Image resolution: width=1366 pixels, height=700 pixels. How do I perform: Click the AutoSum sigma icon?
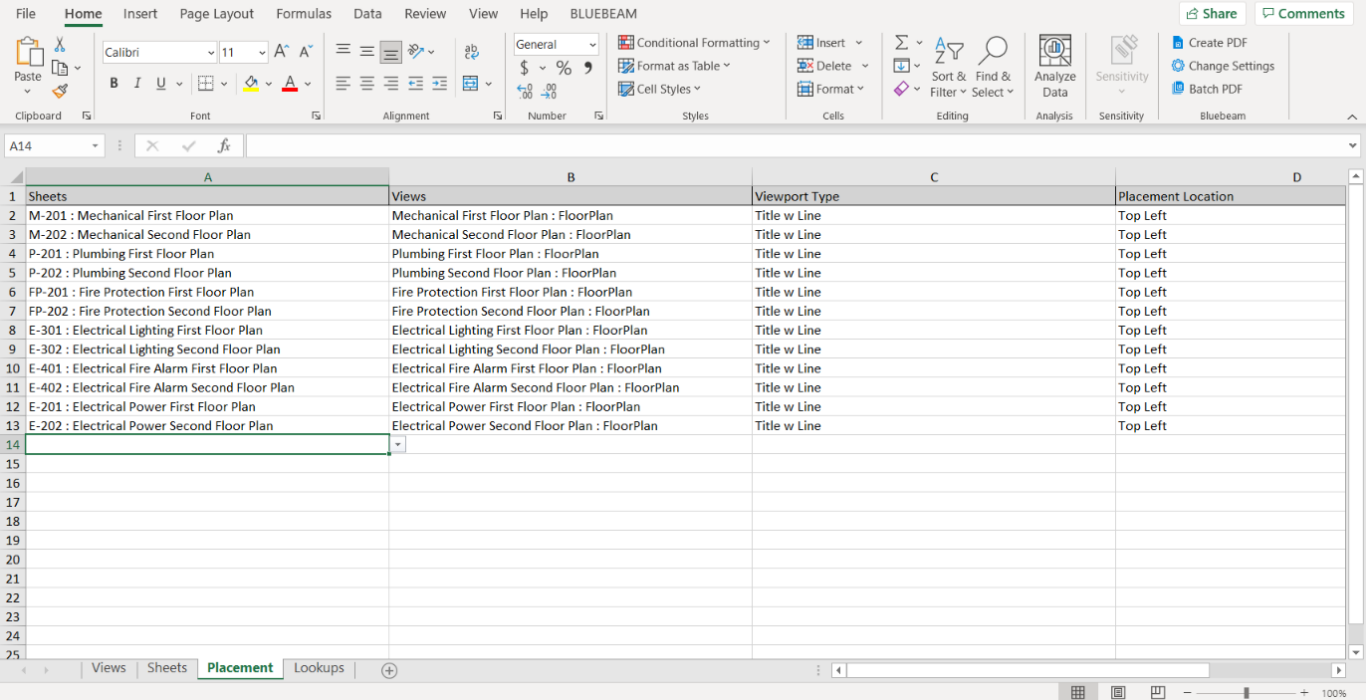tap(901, 43)
